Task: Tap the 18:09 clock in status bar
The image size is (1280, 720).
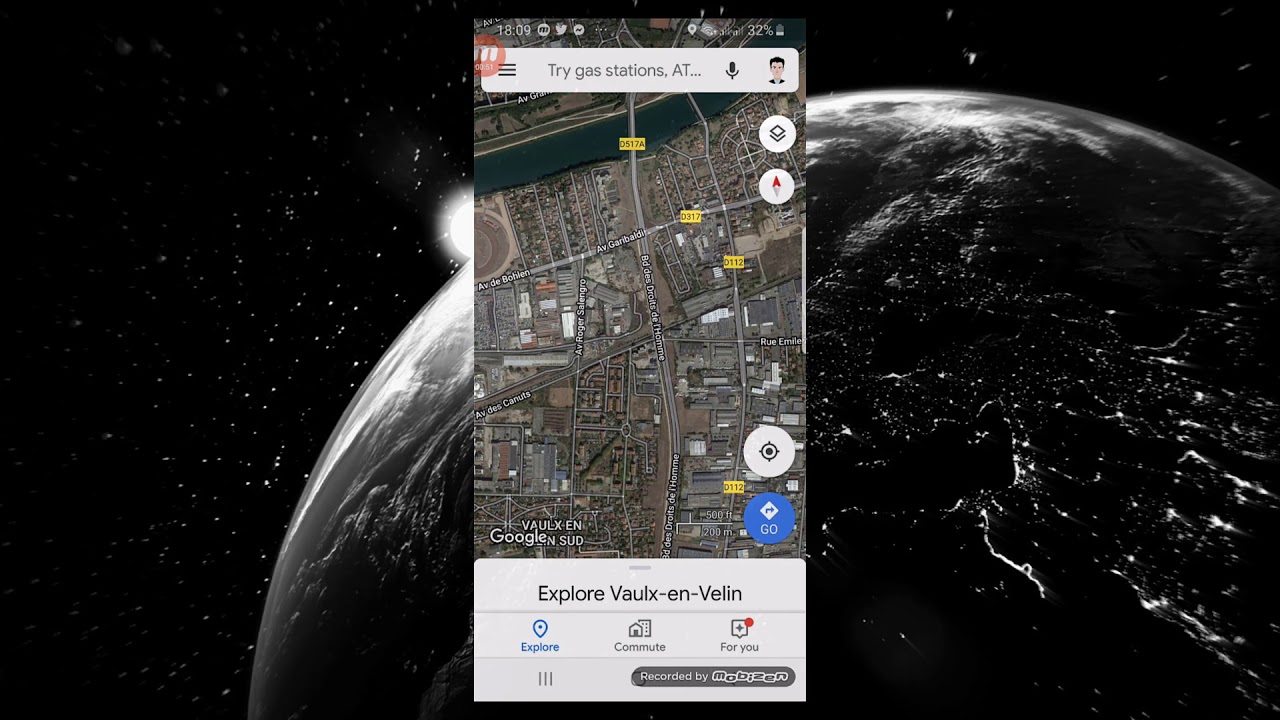Action: pyautogui.click(x=514, y=30)
